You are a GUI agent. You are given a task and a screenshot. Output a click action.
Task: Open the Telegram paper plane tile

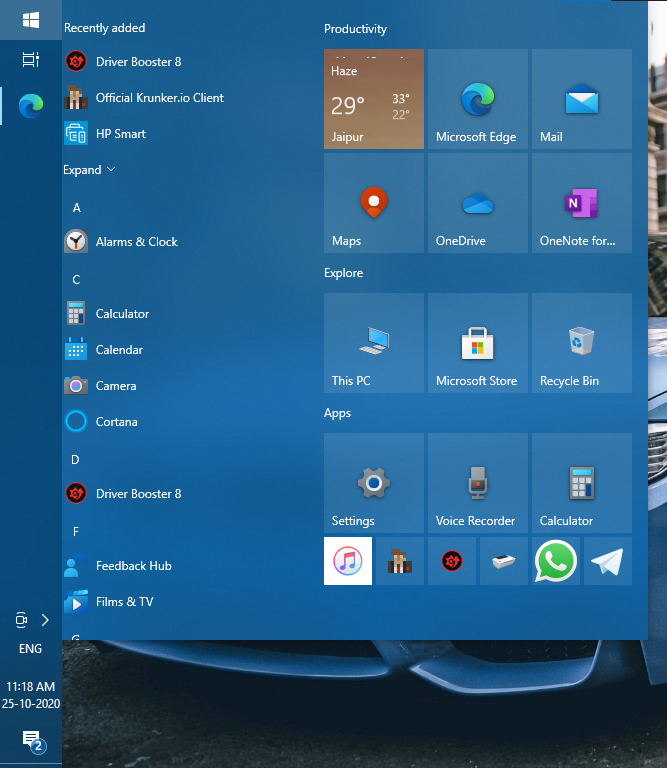[x=608, y=561]
